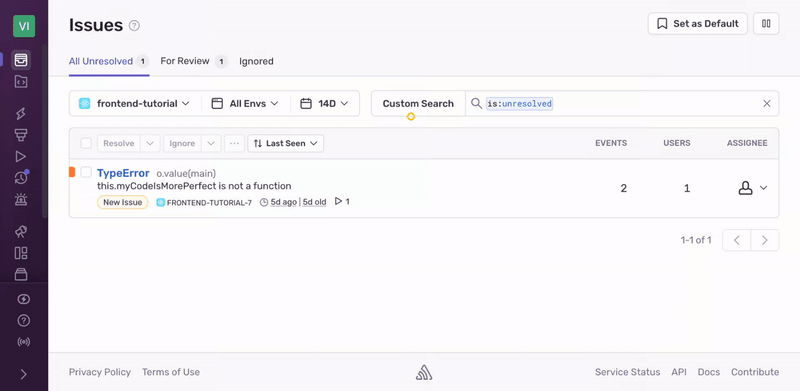Click the replay count play icon

[x=338, y=202]
